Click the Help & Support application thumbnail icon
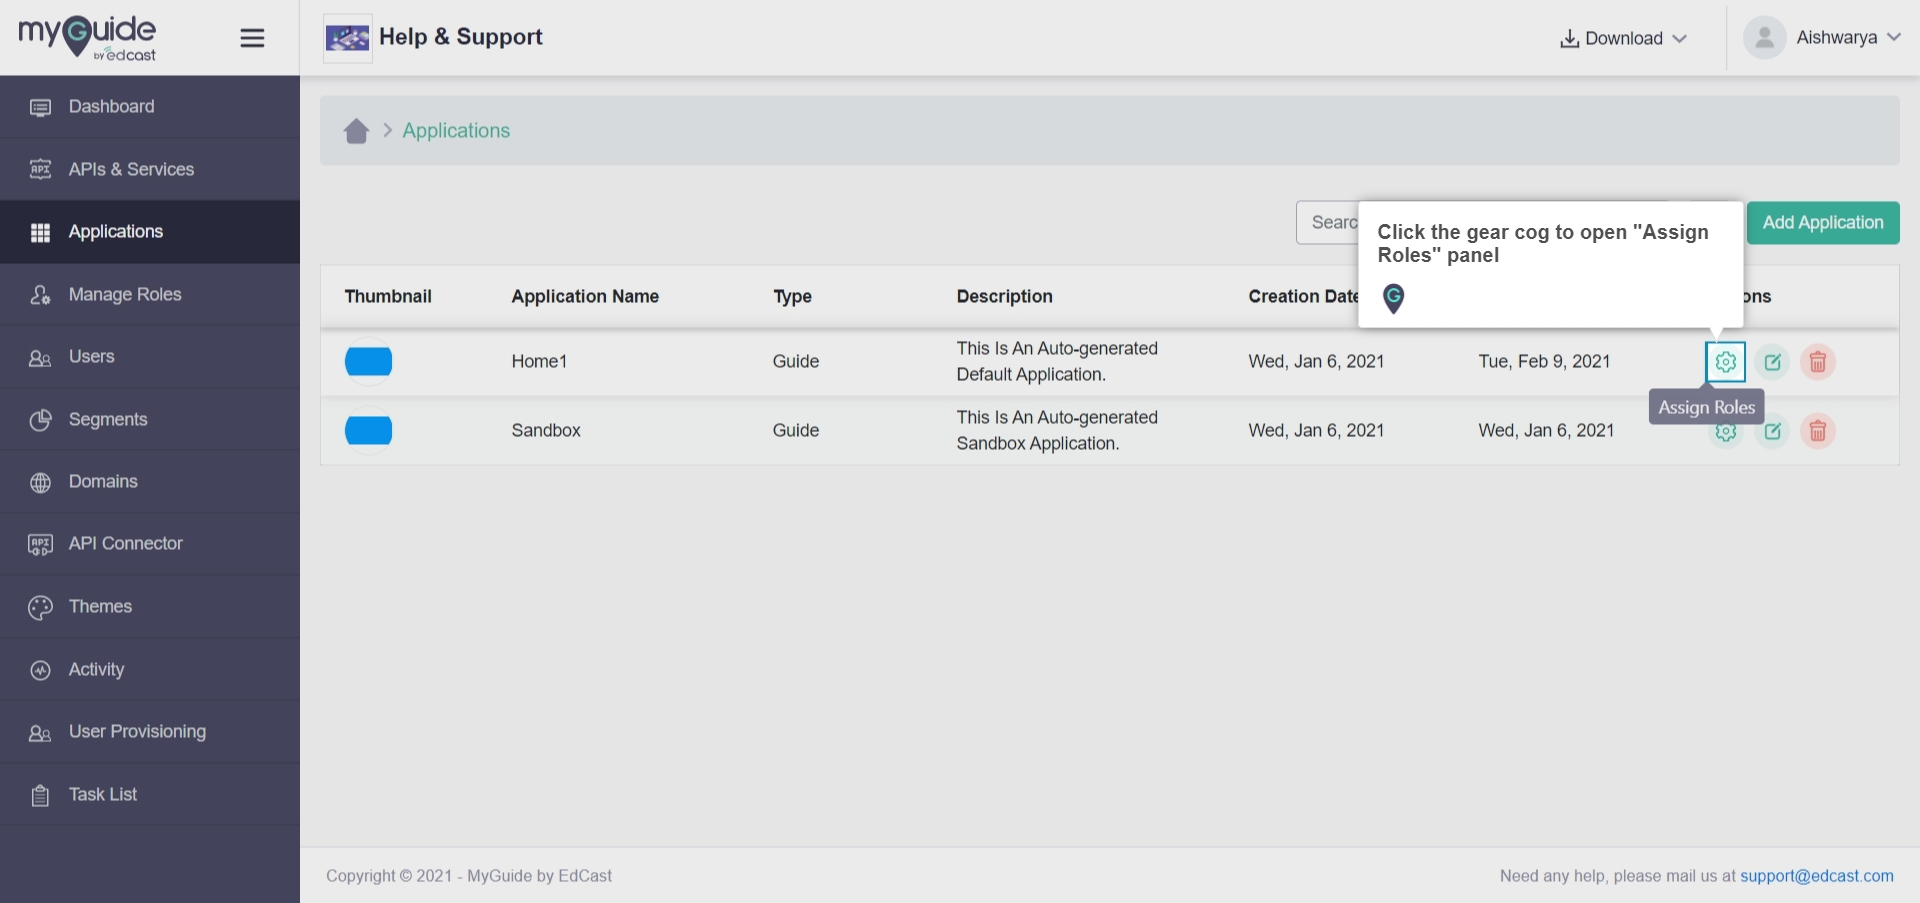The image size is (1920, 903). pos(348,38)
